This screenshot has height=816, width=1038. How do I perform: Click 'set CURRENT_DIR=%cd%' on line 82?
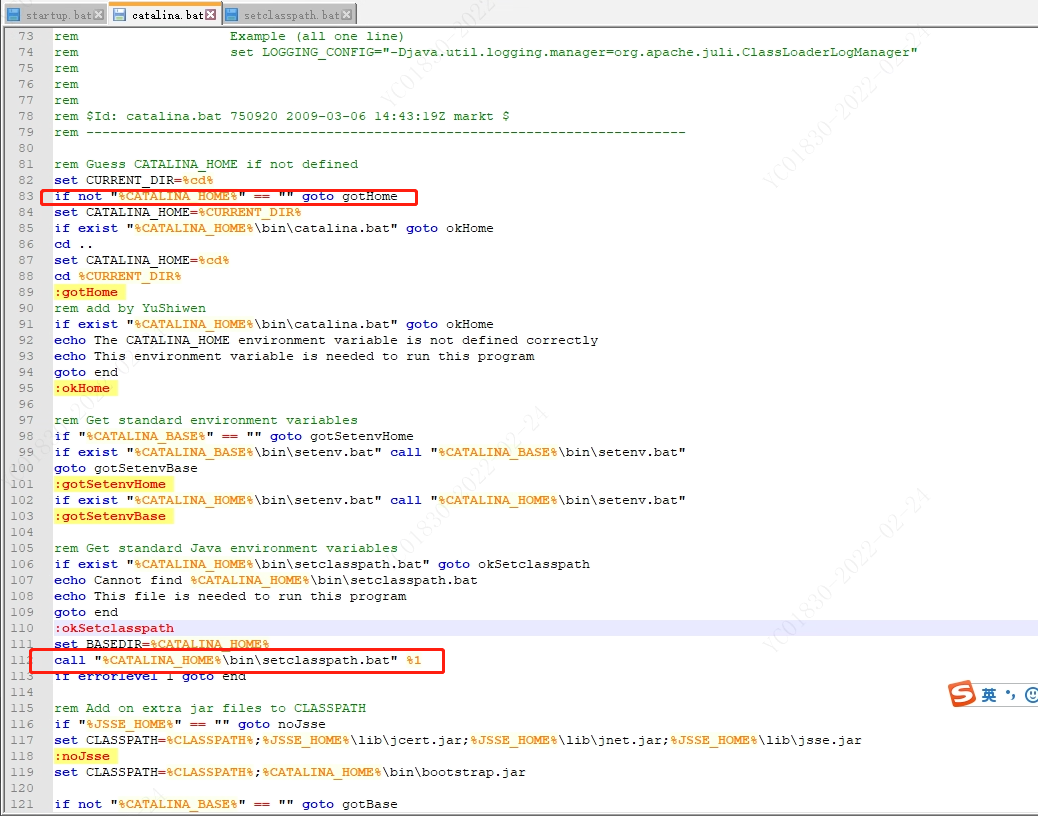point(134,180)
